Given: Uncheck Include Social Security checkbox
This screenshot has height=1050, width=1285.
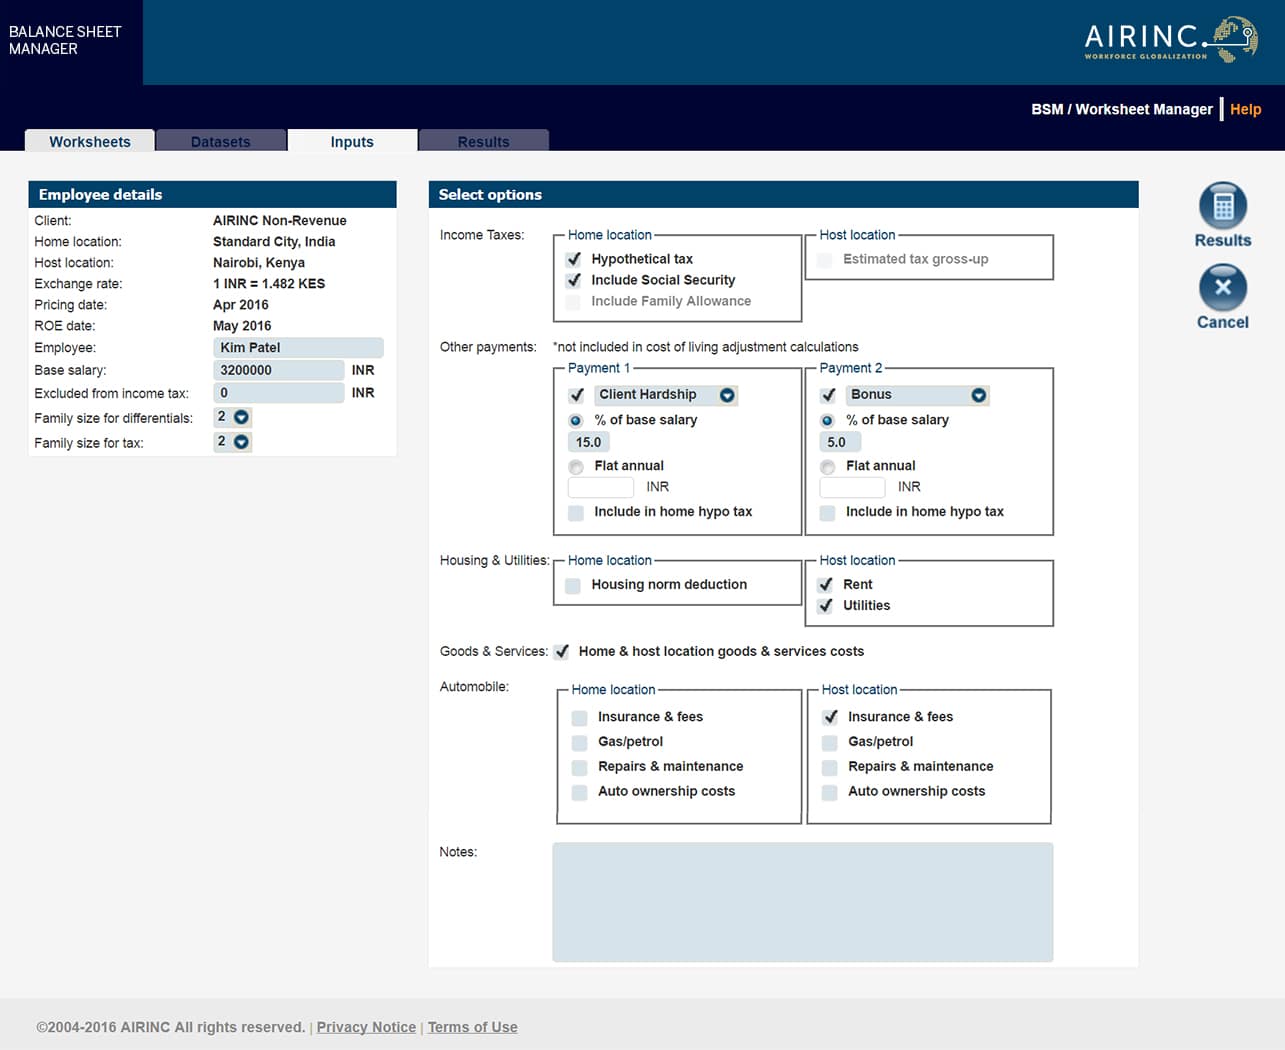Looking at the screenshot, I should (574, 280).
